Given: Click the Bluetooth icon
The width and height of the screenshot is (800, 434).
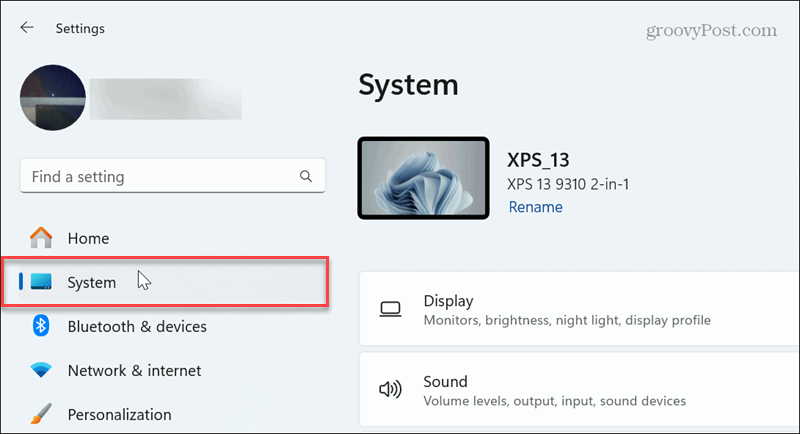Looking at the screenshot, I should (x=41, y=326).
